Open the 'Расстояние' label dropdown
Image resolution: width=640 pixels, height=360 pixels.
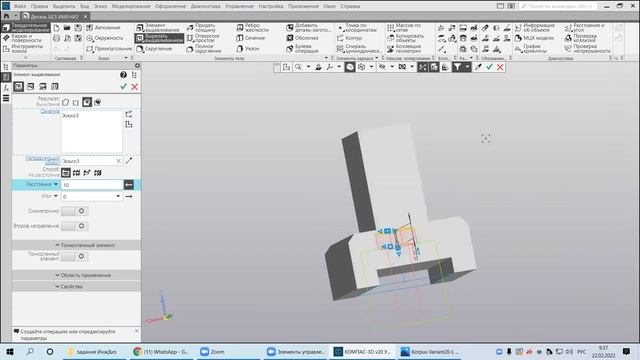coord(56,184)
